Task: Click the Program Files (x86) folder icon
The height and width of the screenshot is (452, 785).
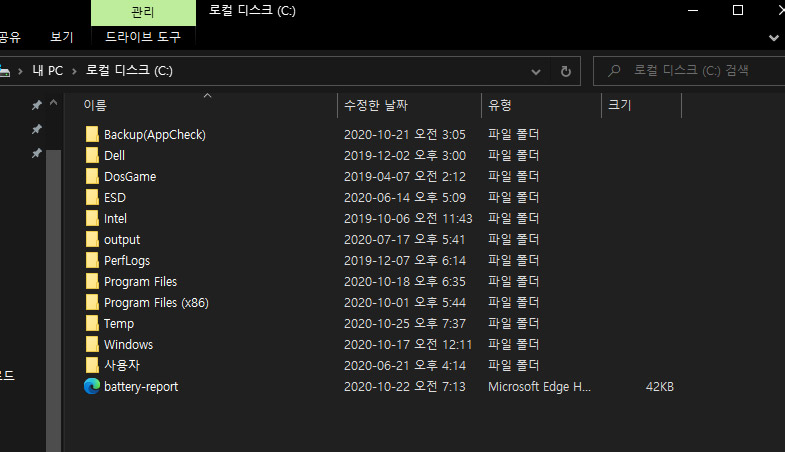Action: pyautogui.click(x=92, y=302)
